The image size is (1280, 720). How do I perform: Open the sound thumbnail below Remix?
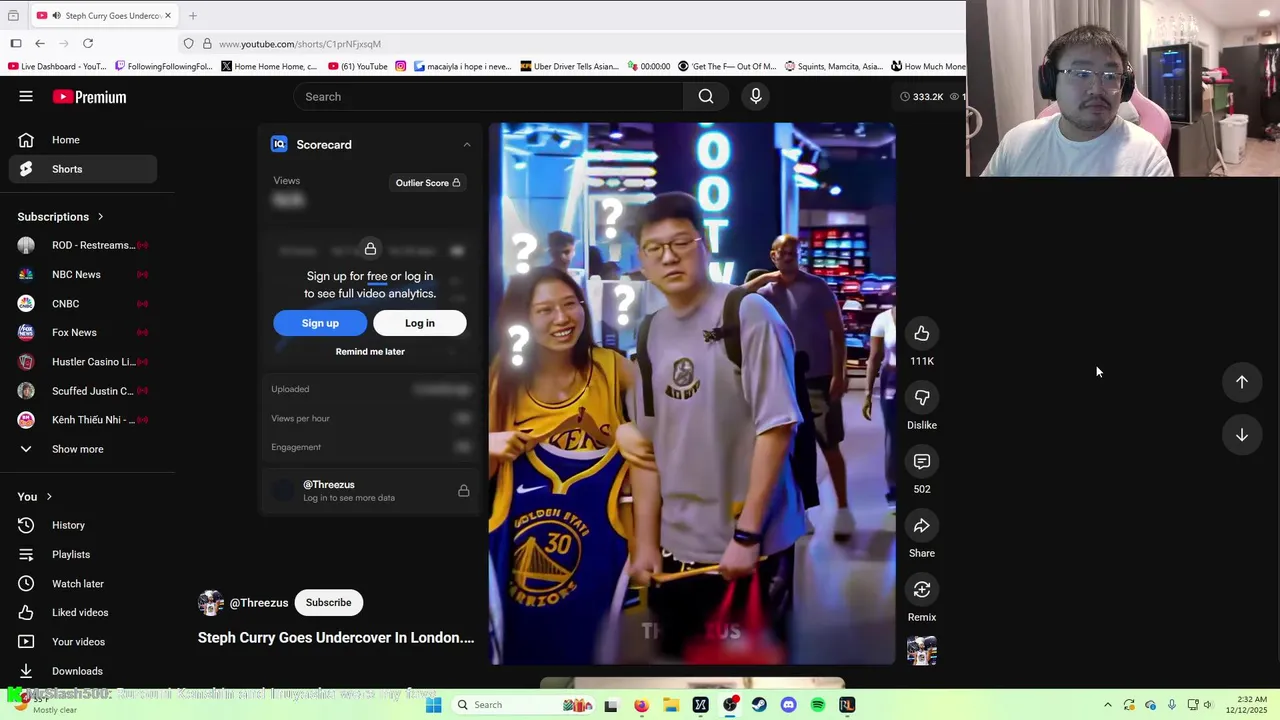[922, 650]
